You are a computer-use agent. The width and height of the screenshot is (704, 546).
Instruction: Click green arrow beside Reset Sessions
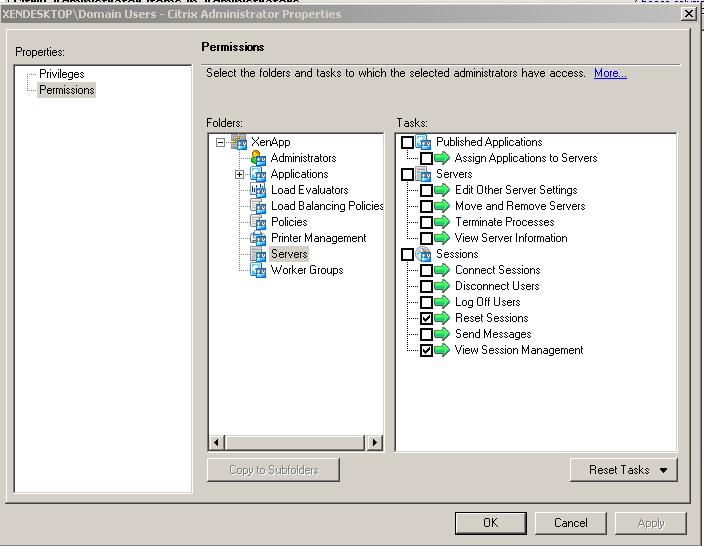[442, 318]
